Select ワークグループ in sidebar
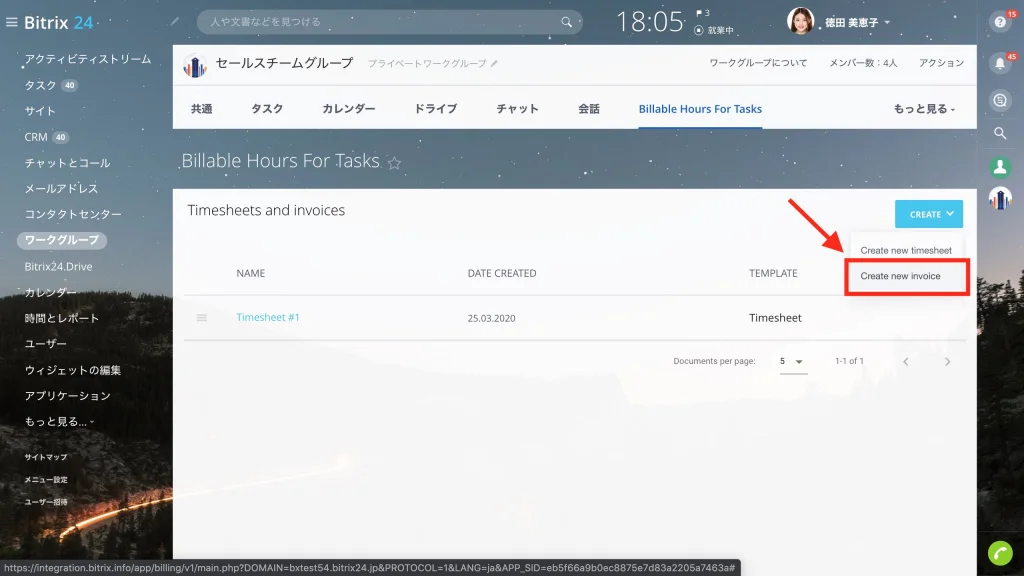Screen dimensions: 1024x576 pyautogui.click(x=62, y=240)
